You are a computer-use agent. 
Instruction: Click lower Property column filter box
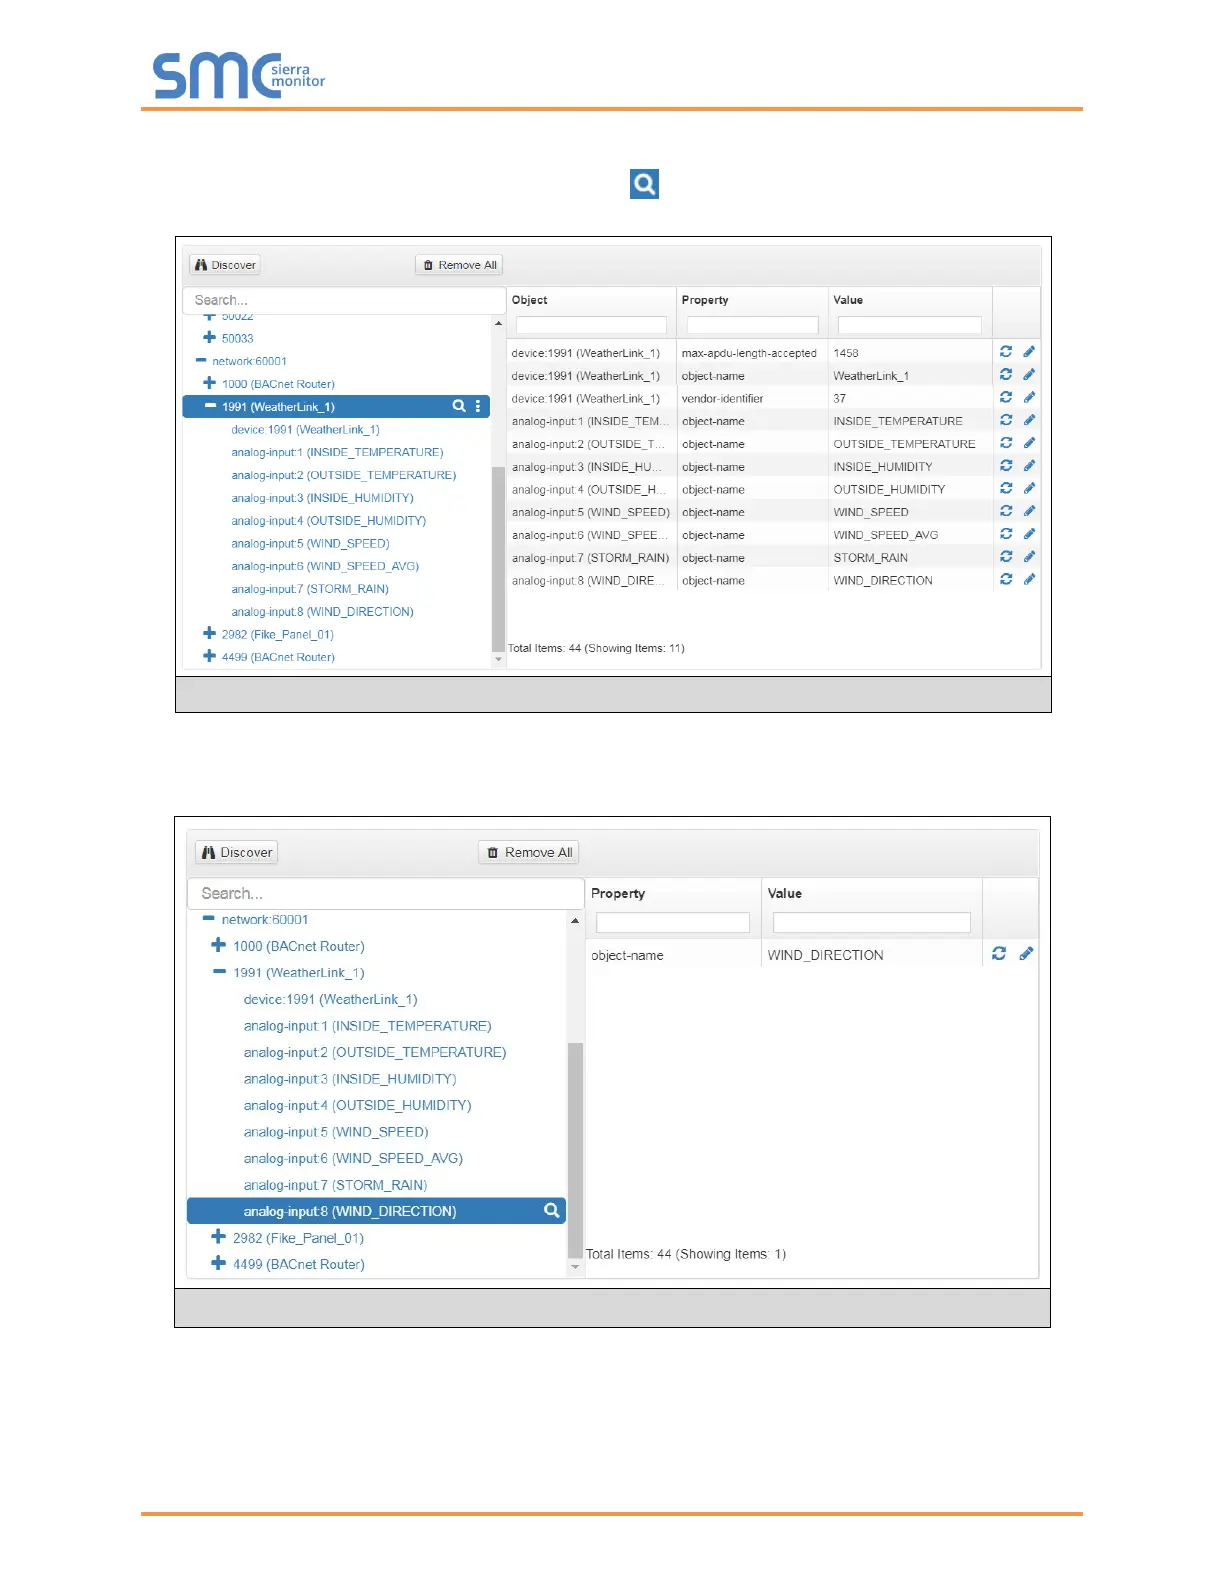coord(673,922)
